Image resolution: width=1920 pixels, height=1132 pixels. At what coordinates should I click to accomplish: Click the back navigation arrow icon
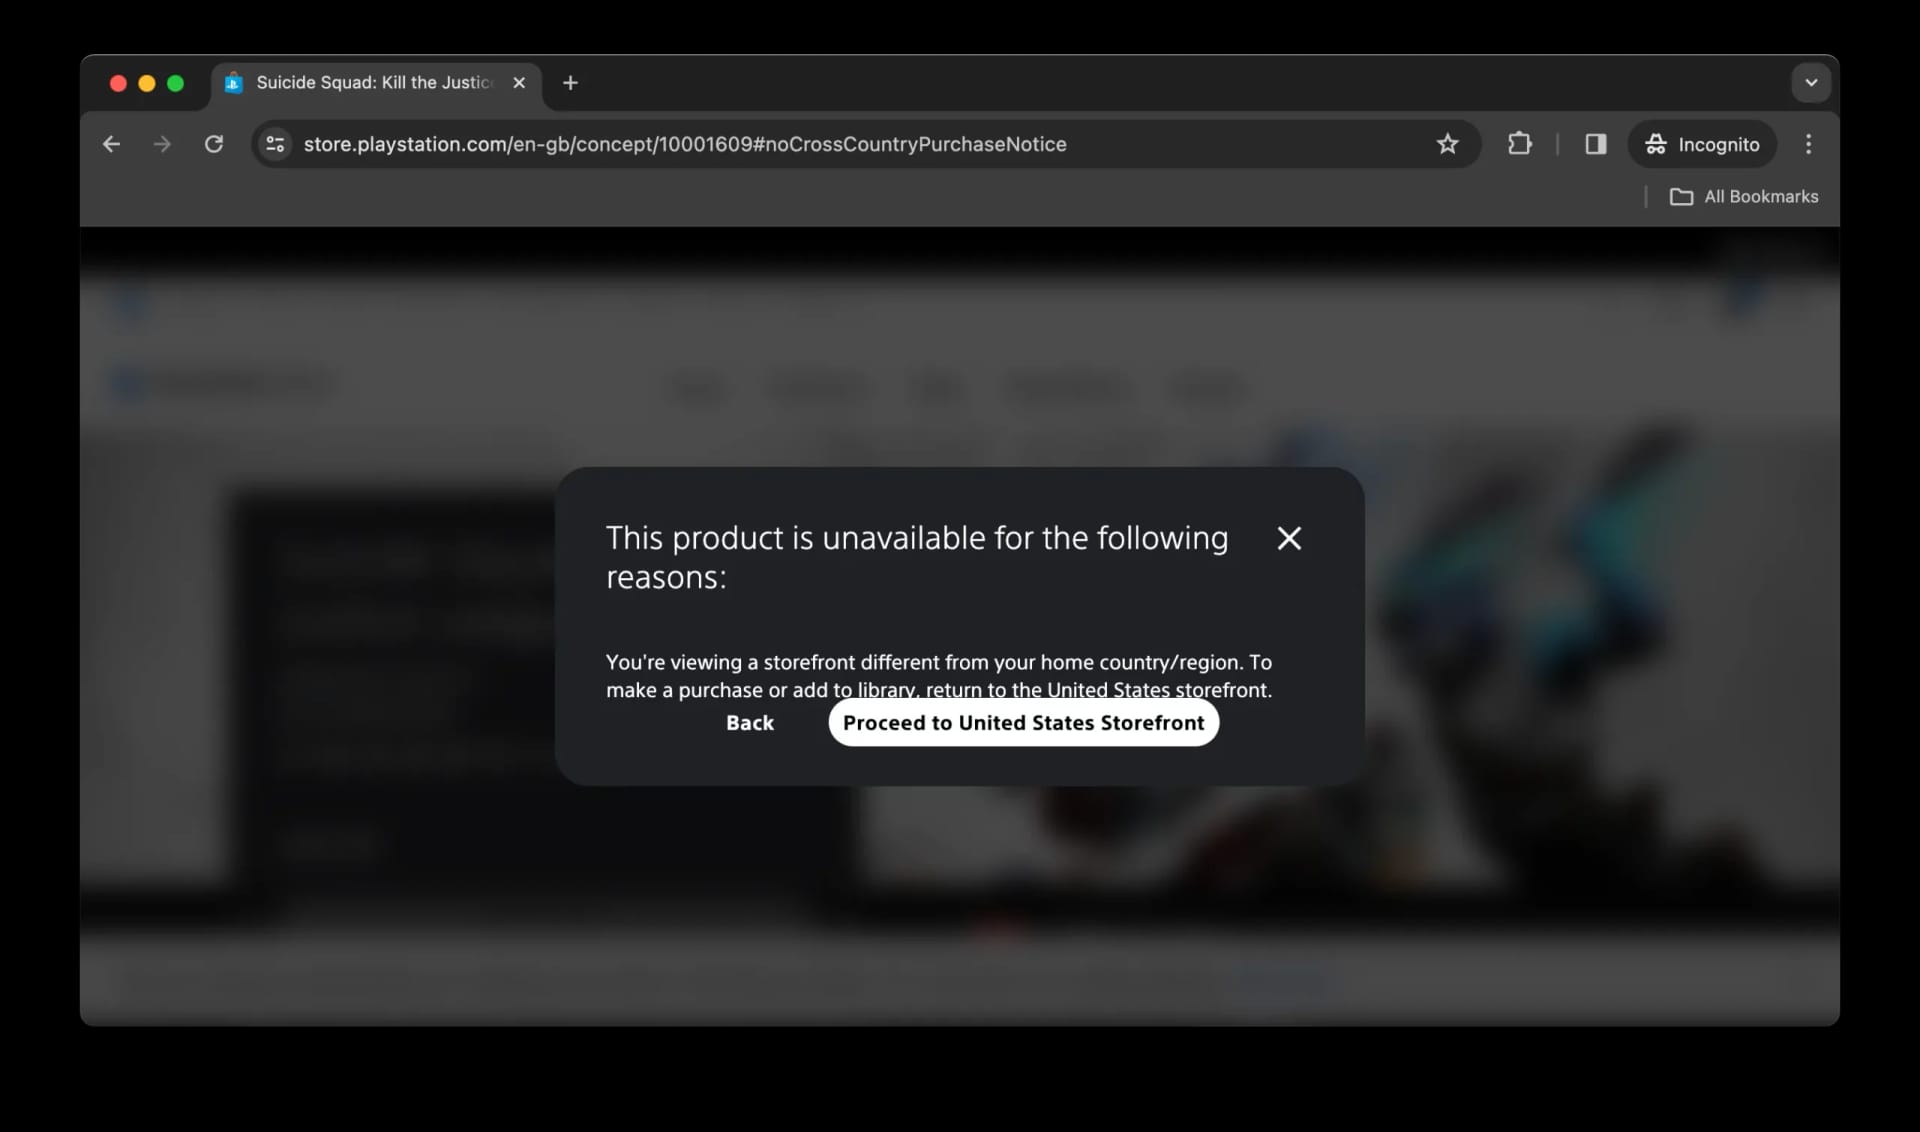pos(112,144)
